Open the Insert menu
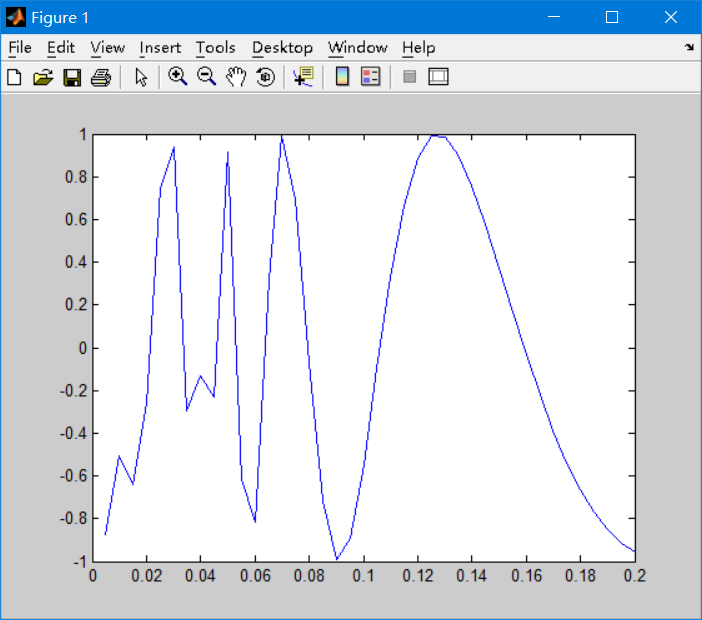Image resolution: width=702 pixels, height=620 pixels. pyautogui.click(x=160, y=47)
